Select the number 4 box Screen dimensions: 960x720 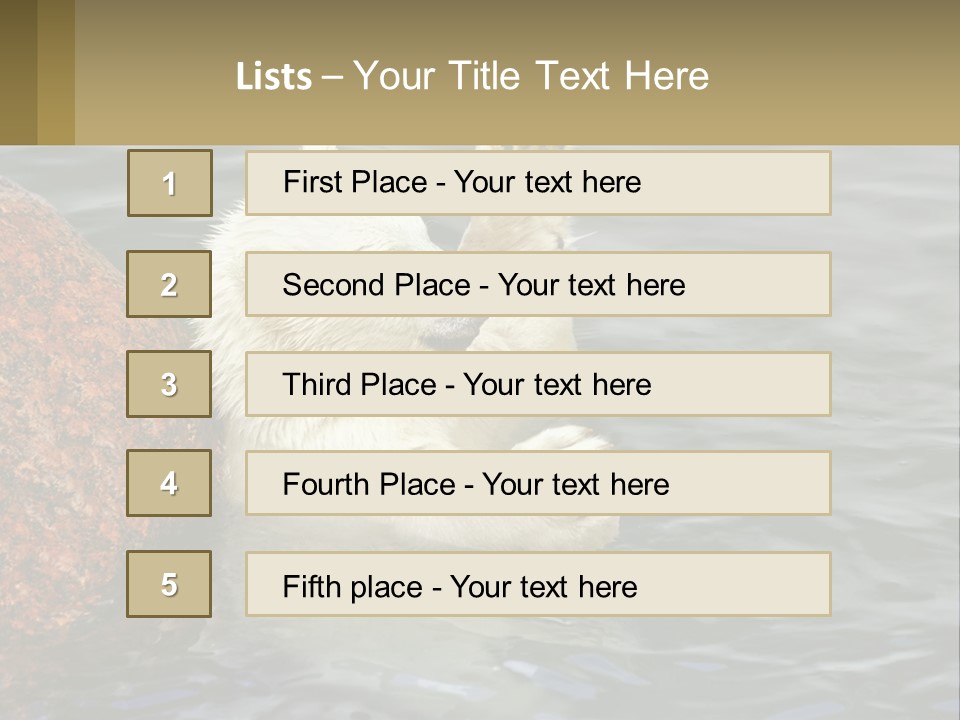tap(169, 483)
